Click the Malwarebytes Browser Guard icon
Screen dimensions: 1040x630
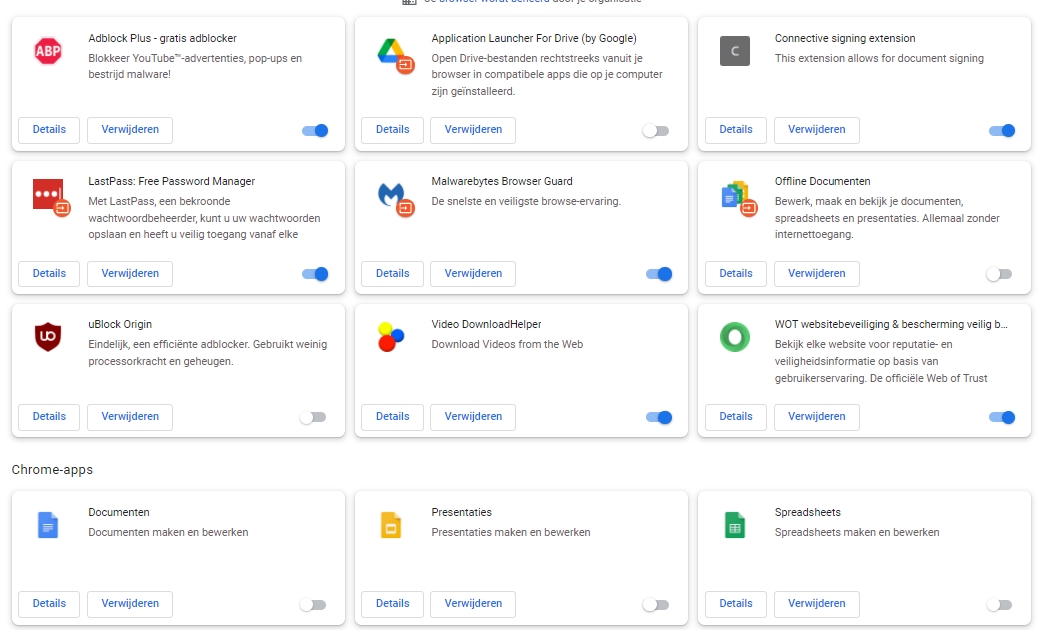(391, 194)
